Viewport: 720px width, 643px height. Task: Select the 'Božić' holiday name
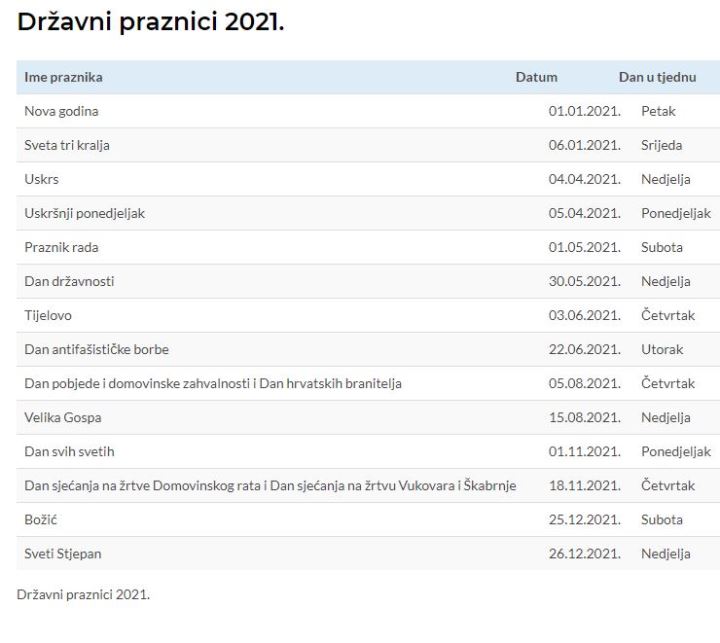(41, 519)
